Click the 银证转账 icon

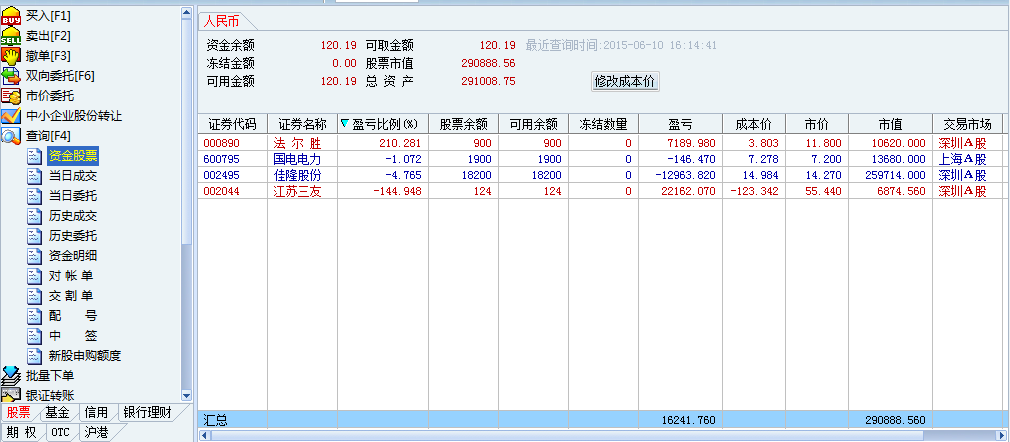[x=11, y=394]
